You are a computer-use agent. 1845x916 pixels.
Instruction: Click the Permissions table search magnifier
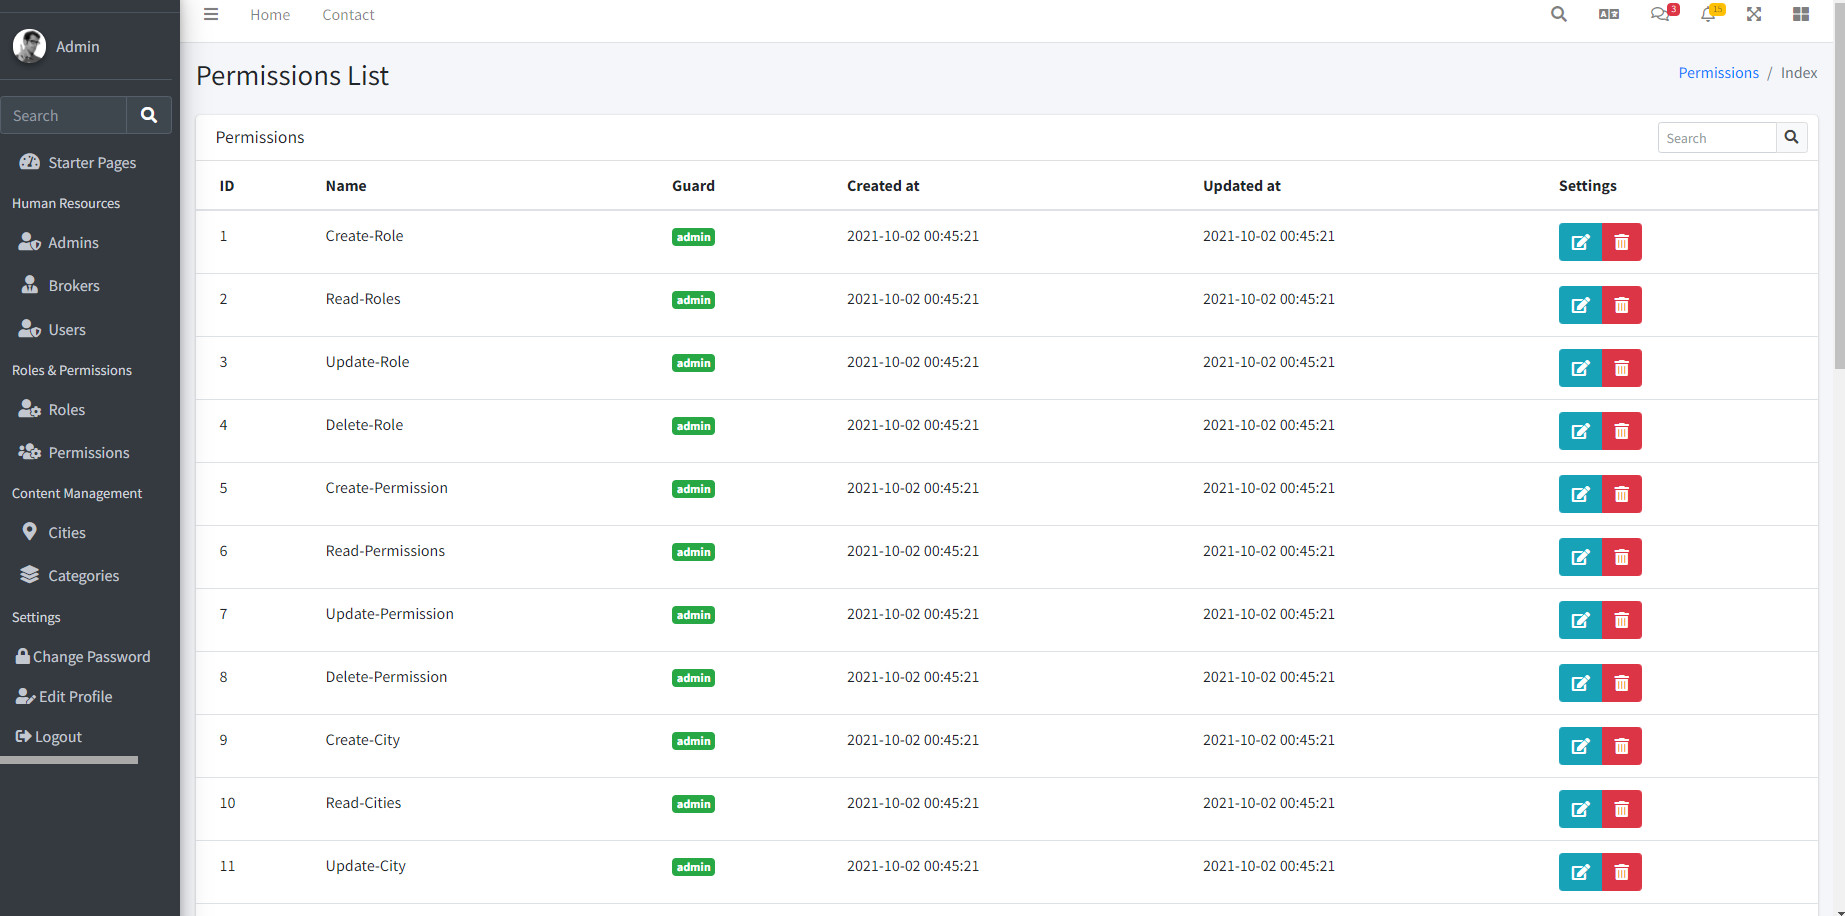(x=1791, y=137)
